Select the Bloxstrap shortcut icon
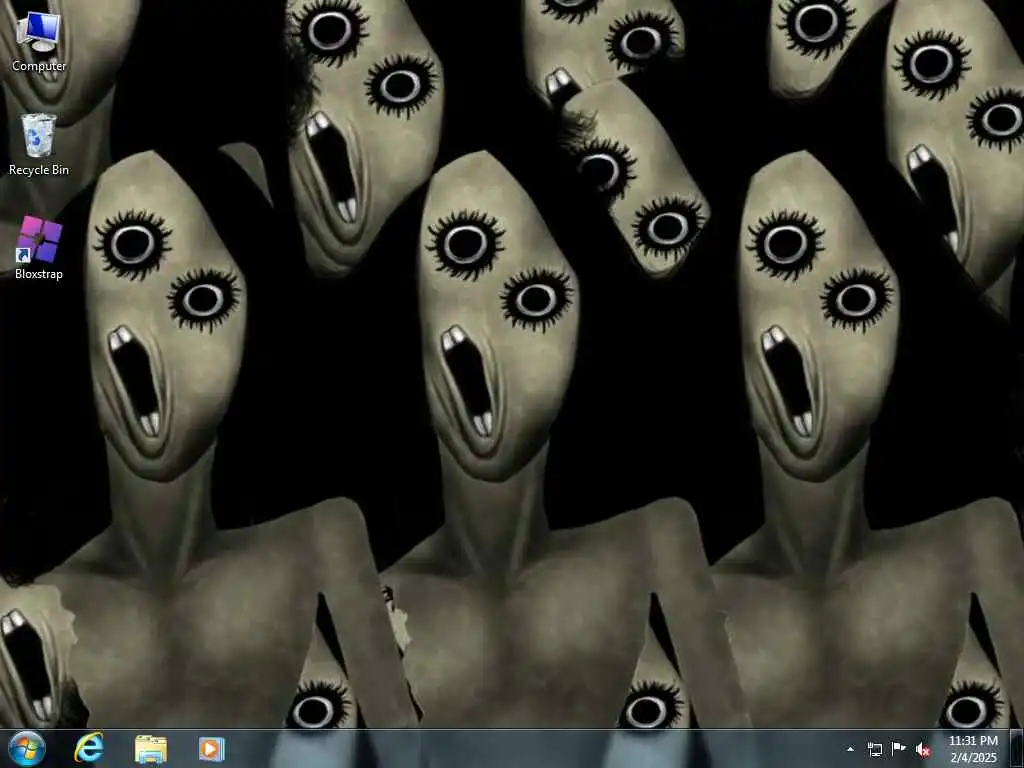The image size is (1024, 768). click(x=39, y=249)
